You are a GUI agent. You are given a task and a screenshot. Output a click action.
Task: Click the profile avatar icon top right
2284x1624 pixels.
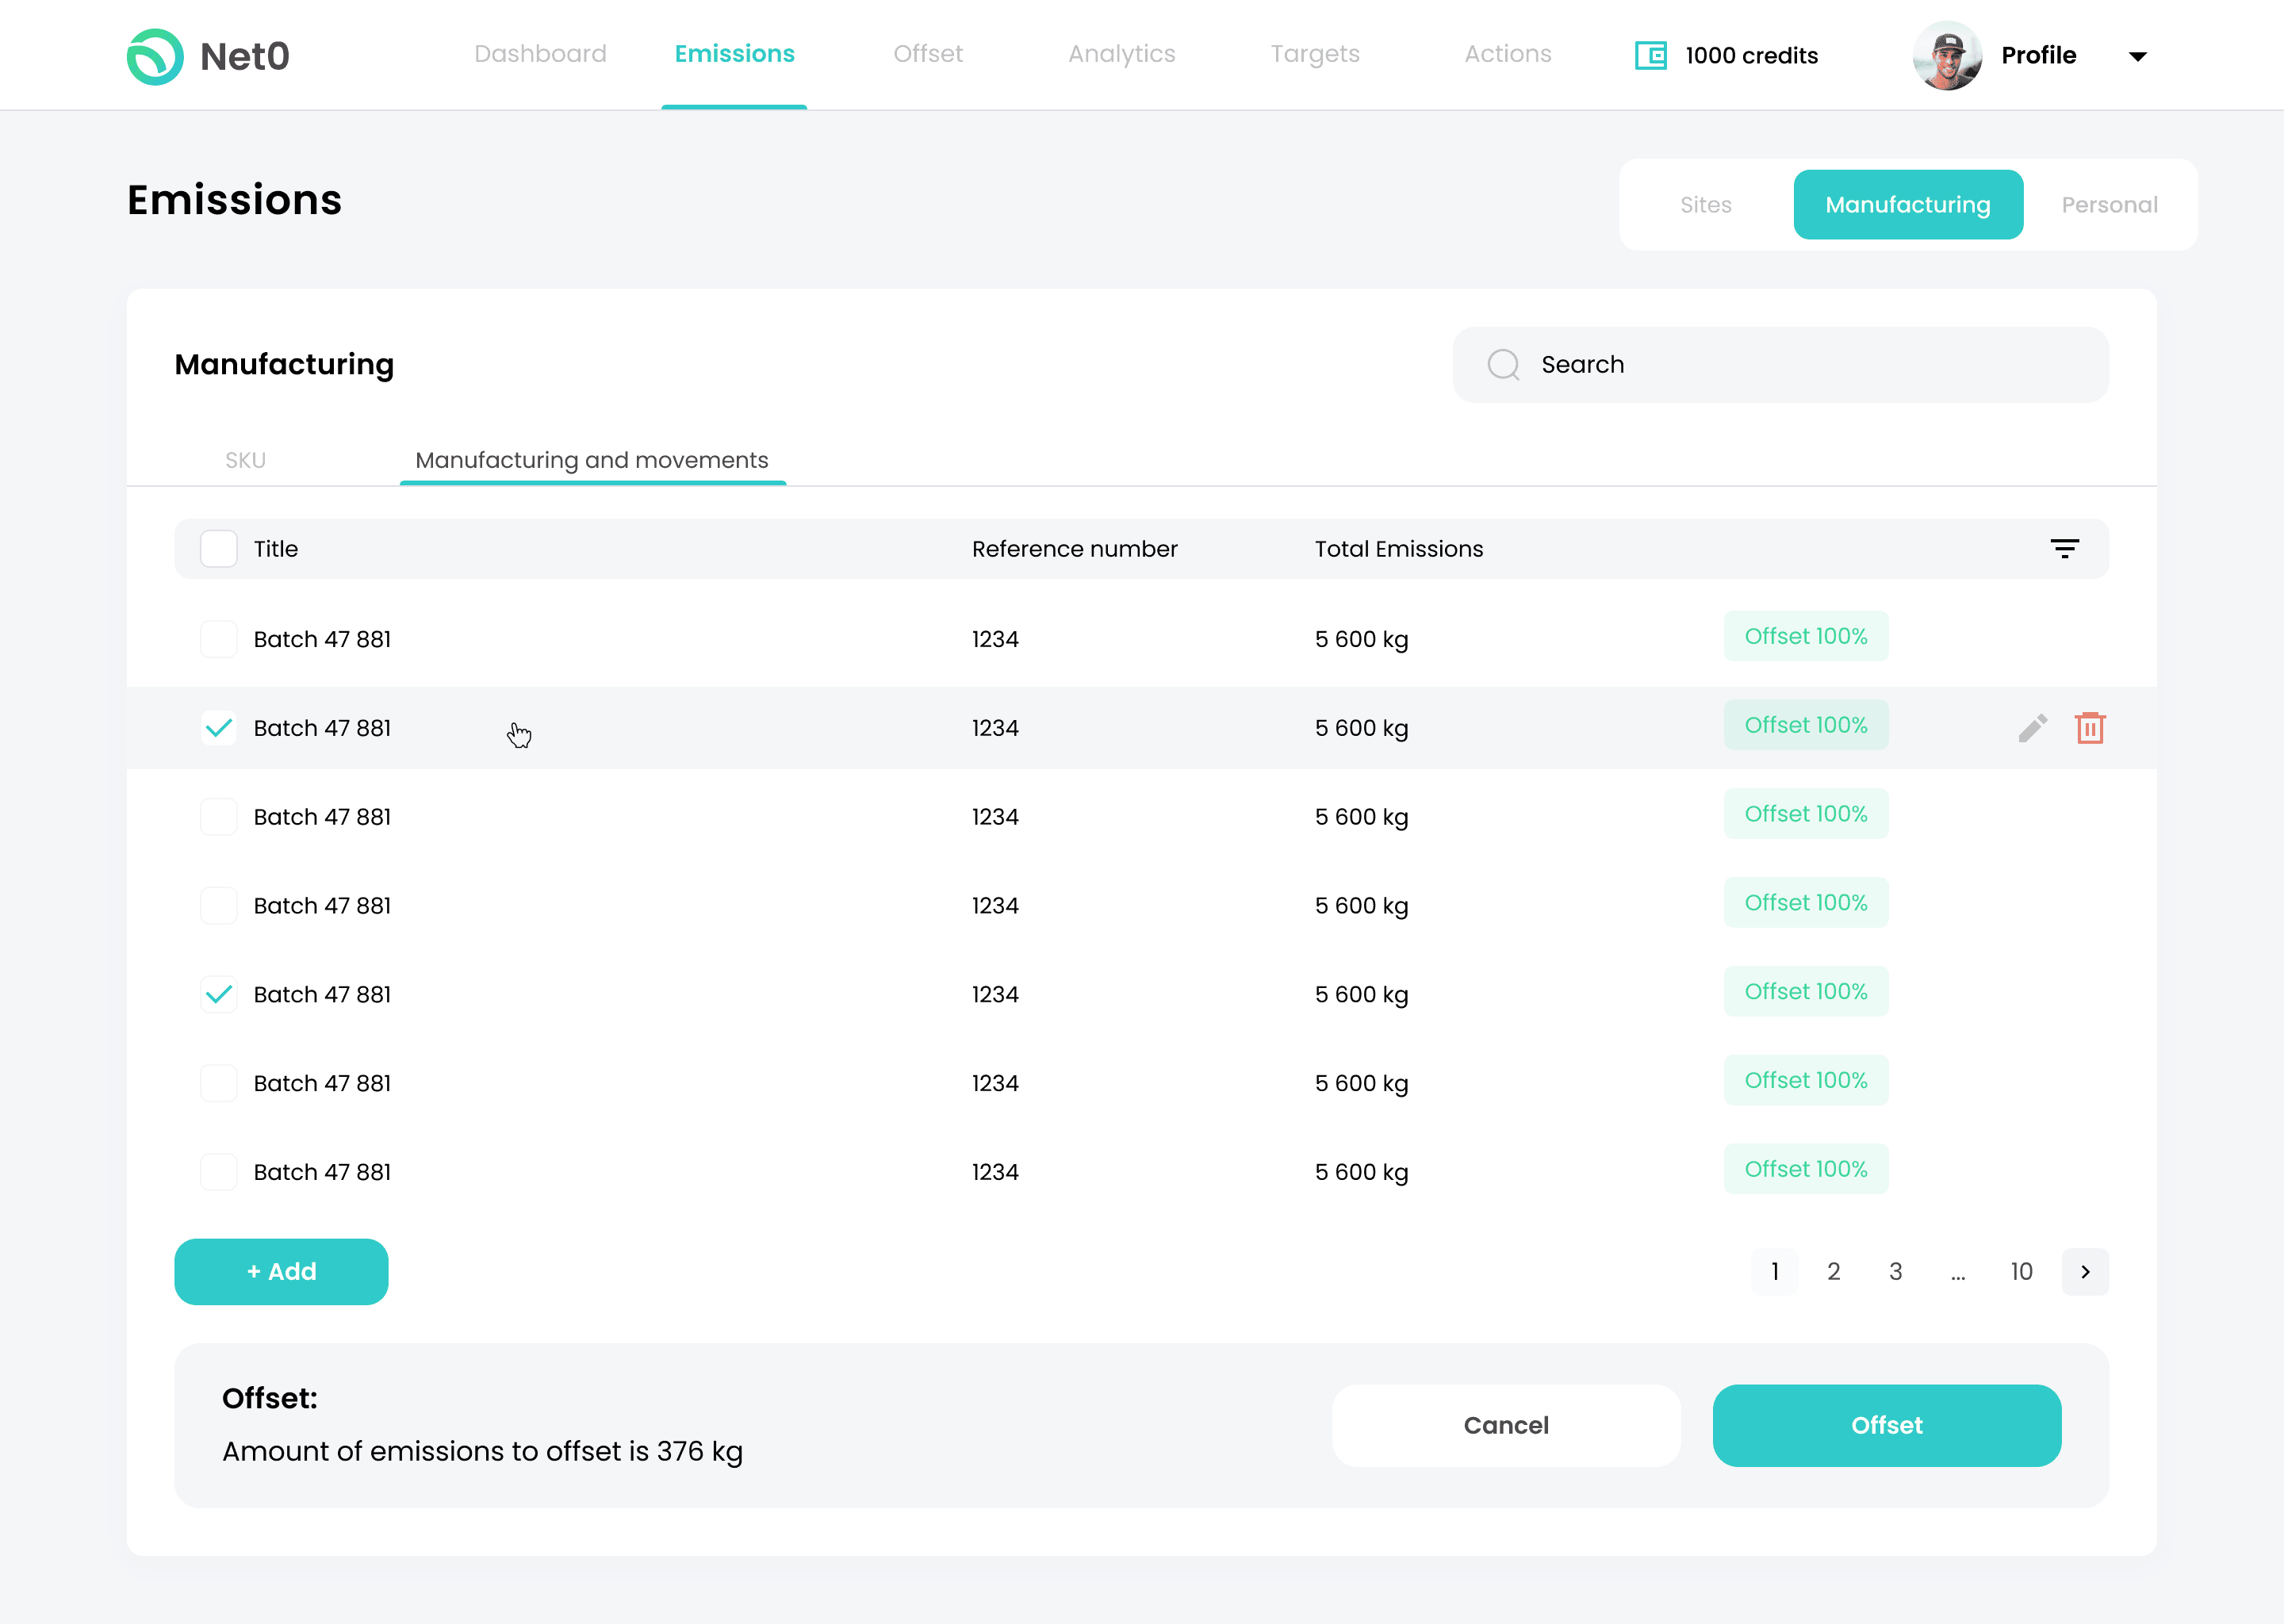pos(1950,56)
